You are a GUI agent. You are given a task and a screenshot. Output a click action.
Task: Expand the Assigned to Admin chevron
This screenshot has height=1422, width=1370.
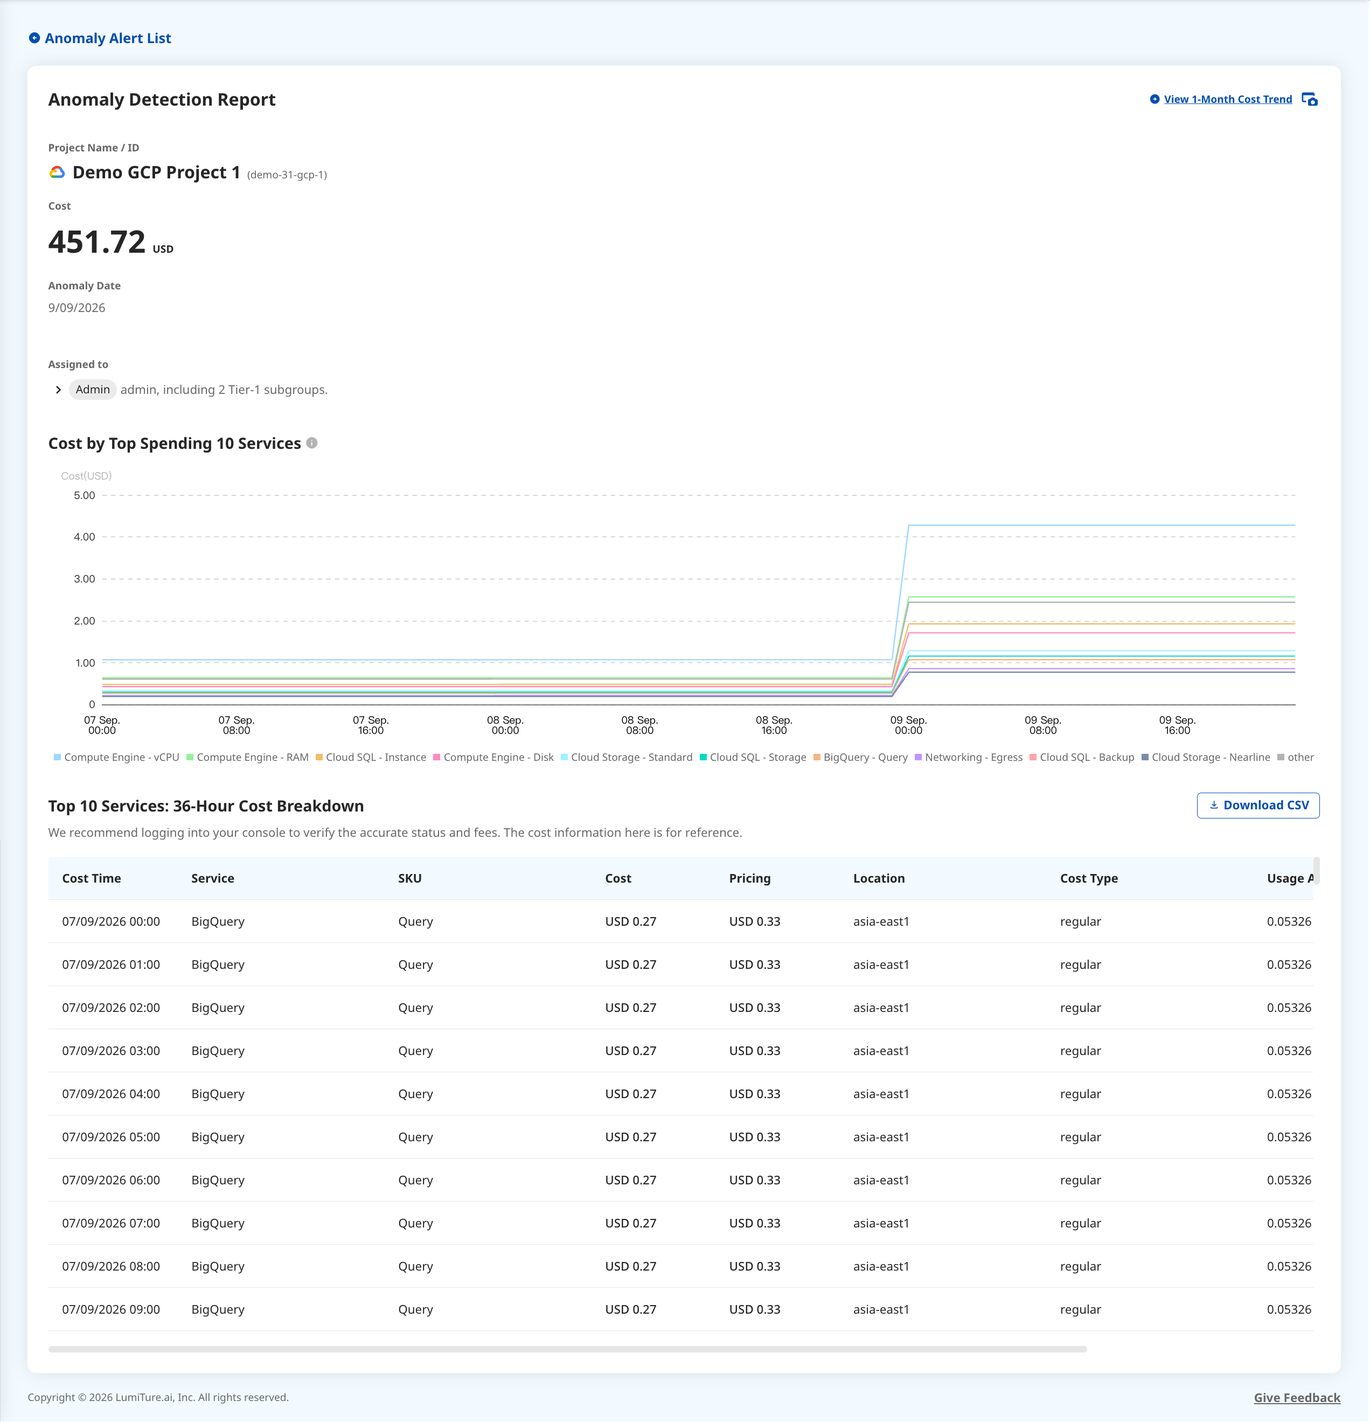(x=58, y=390)
